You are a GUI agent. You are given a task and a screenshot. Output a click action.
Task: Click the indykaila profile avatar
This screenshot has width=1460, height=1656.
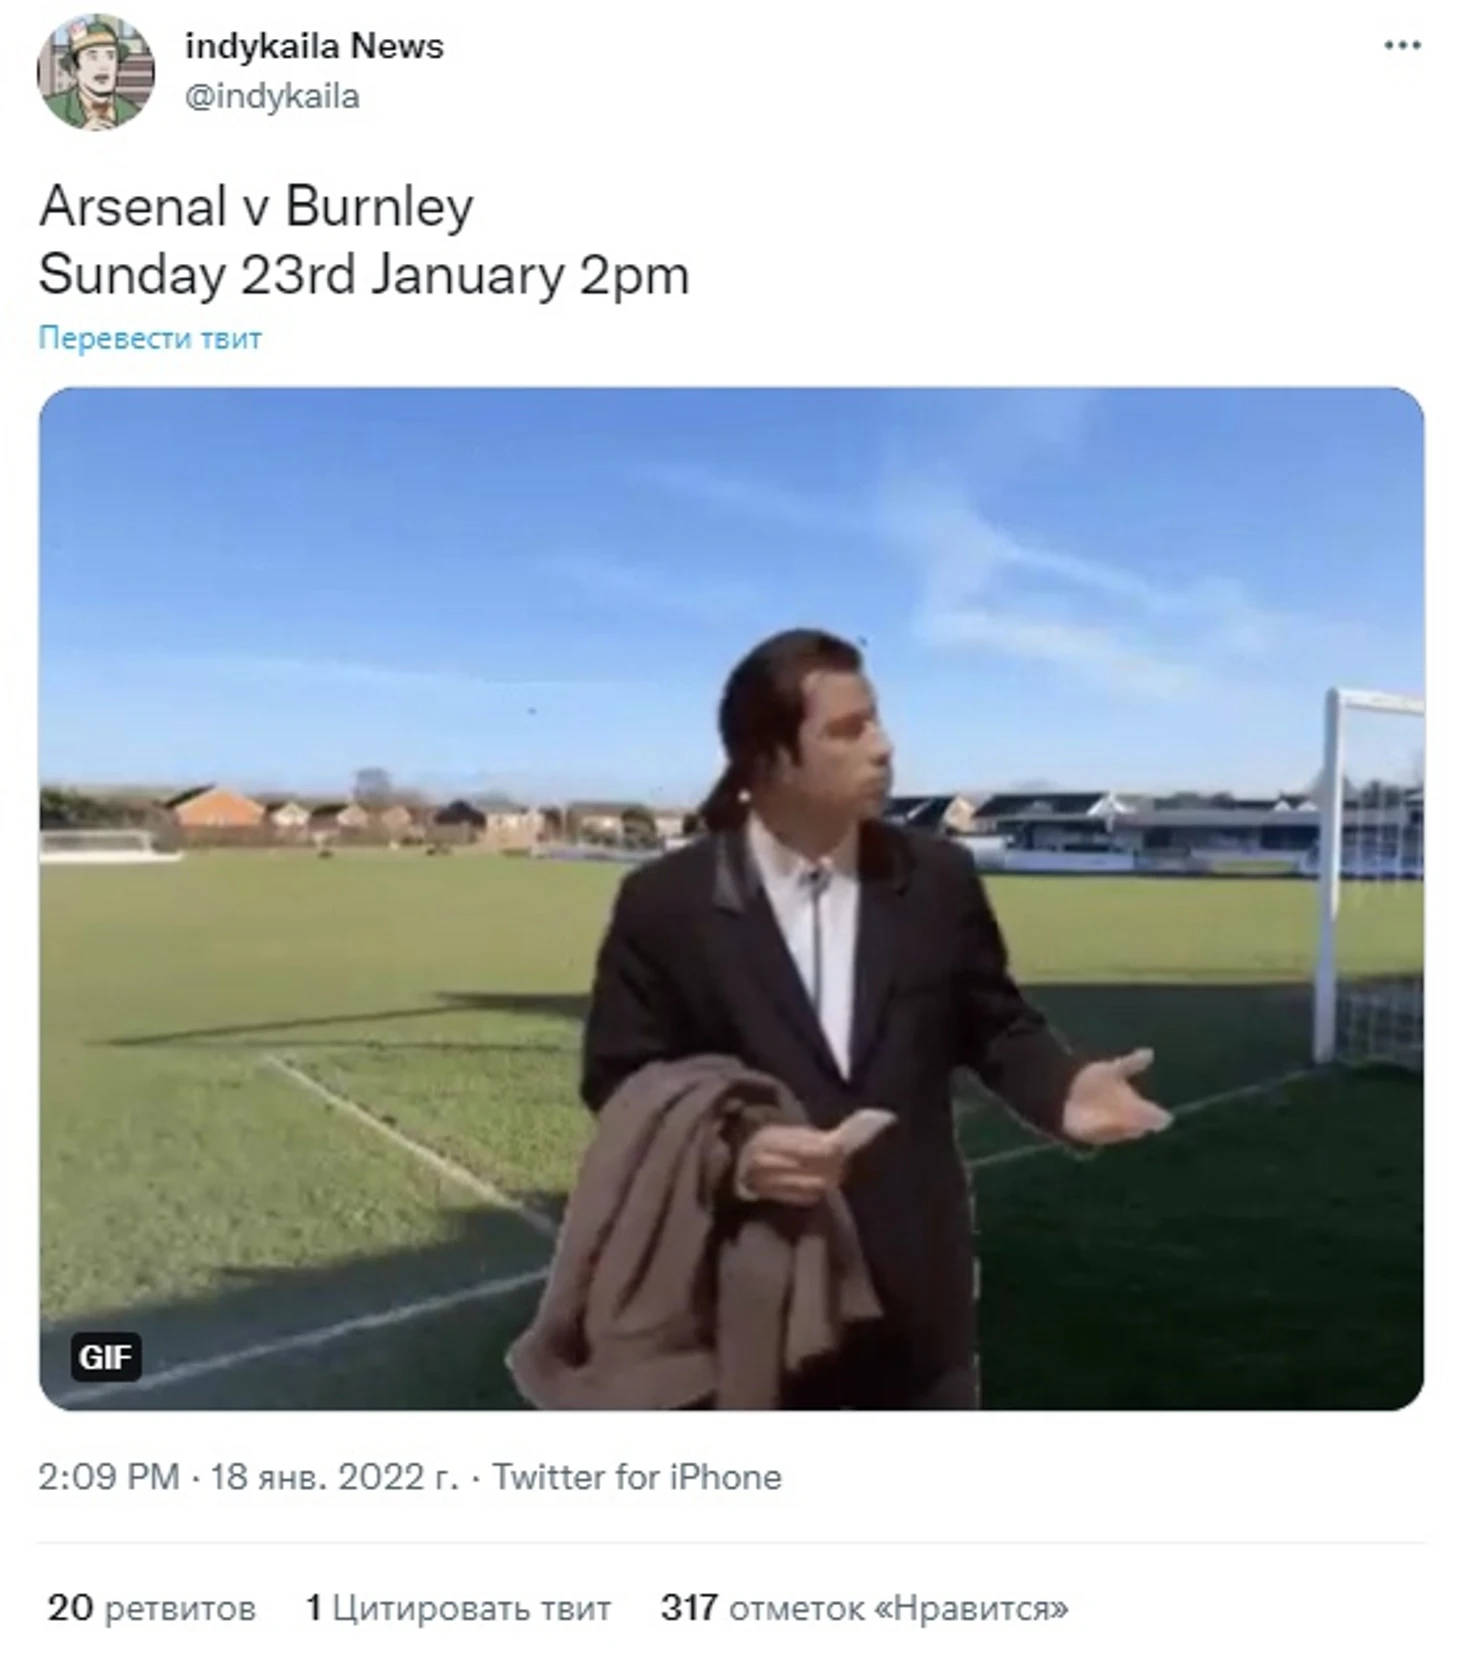95,72
